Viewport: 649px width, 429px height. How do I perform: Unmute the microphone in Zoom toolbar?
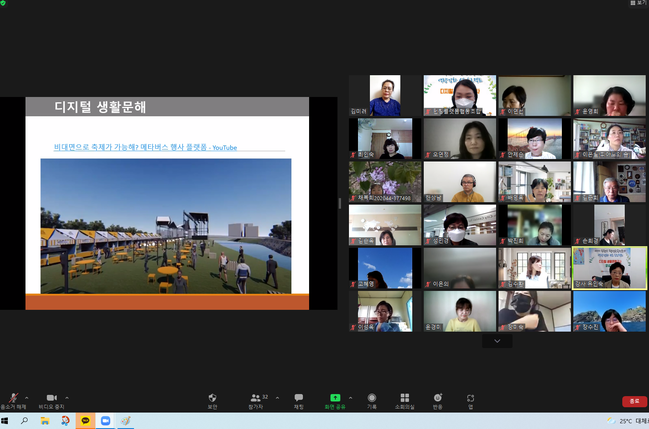pos(12,398)
